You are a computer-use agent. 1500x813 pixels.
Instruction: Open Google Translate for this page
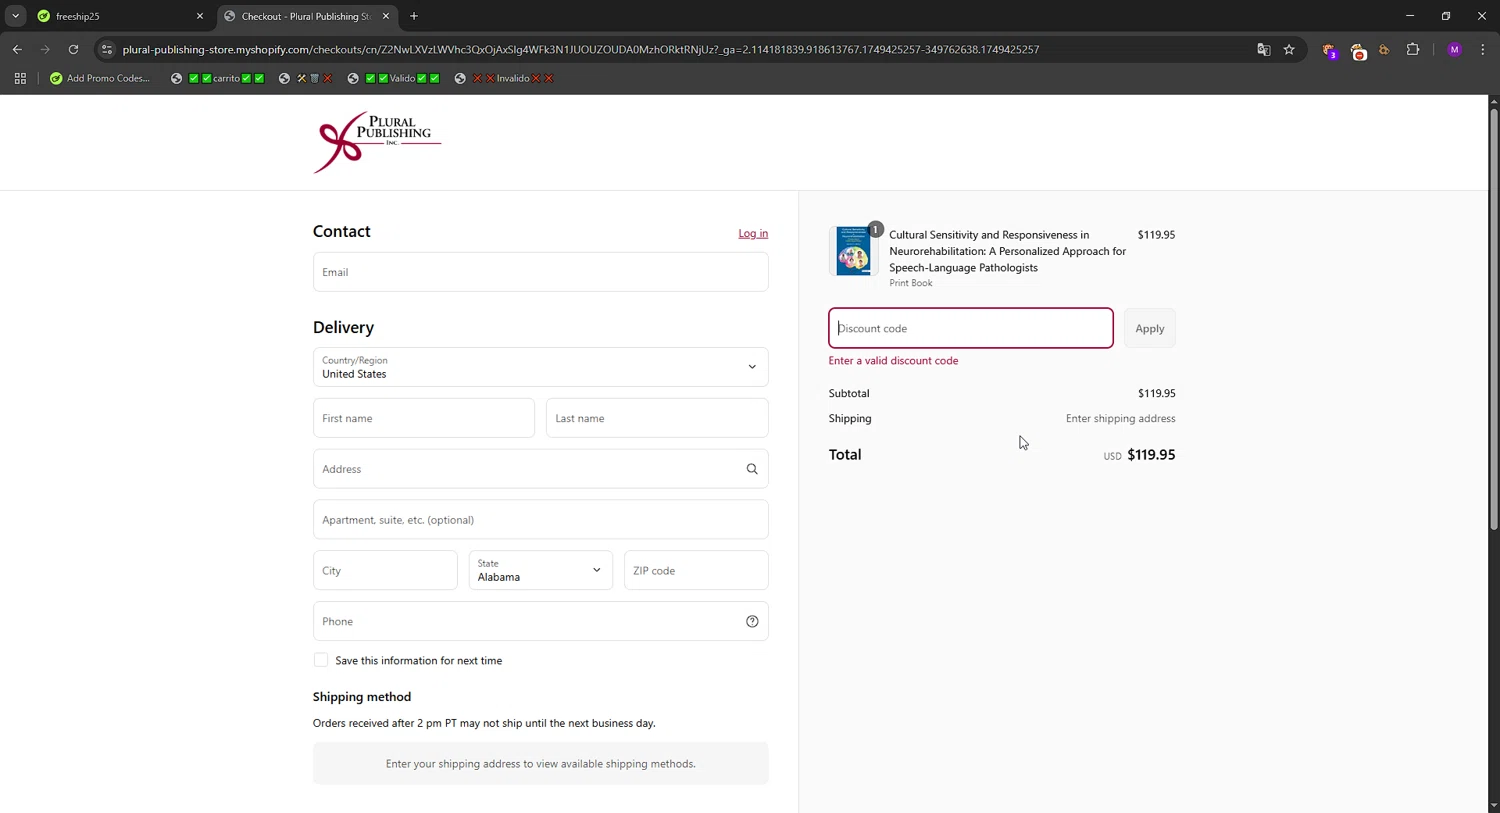click(x=1264, y=49)
